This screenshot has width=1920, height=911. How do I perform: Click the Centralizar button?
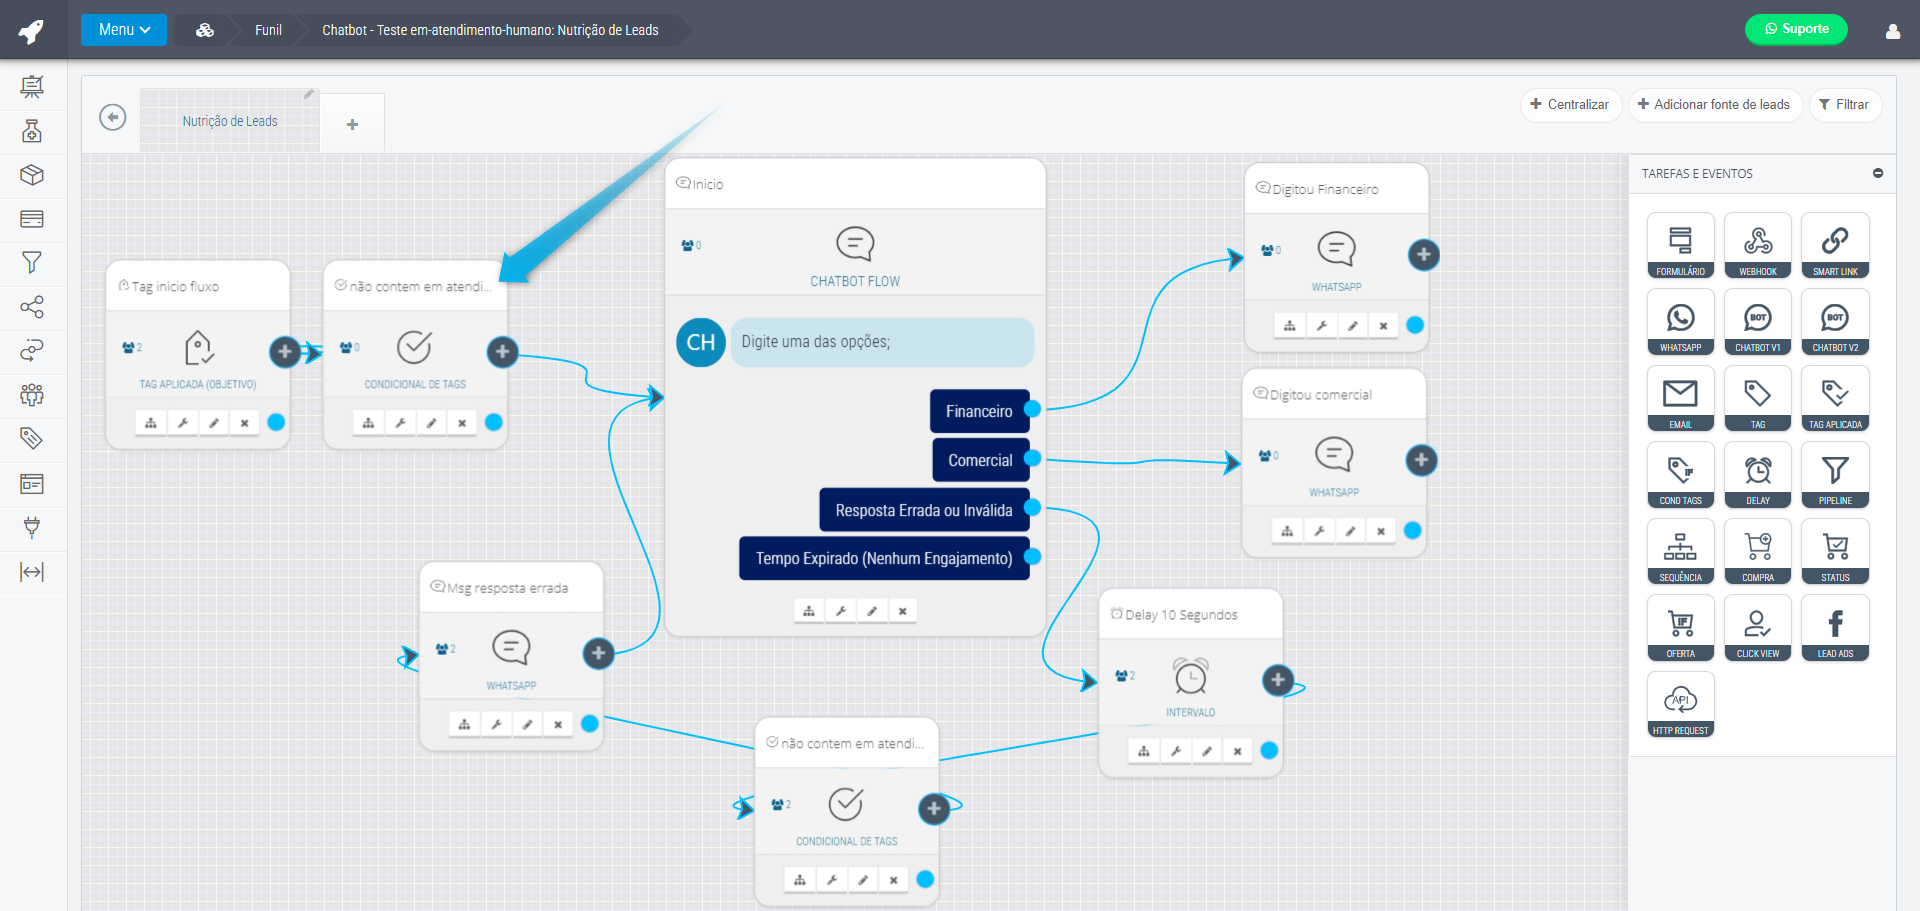coord(1569,105)
